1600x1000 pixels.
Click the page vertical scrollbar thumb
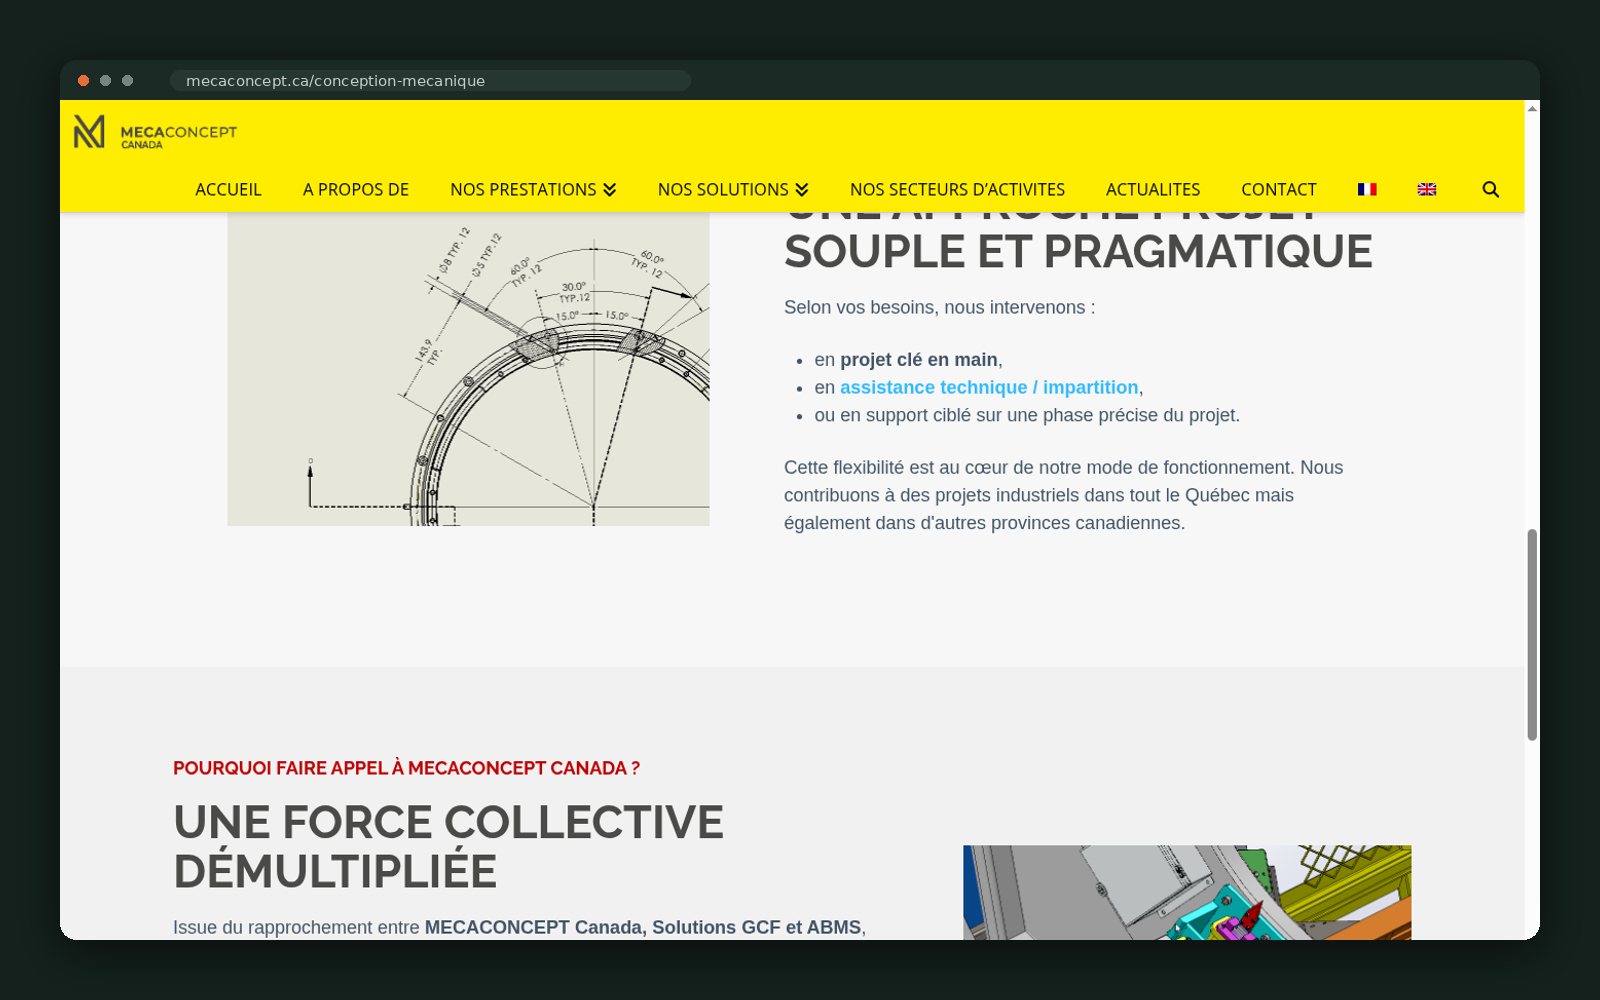coord(1532,634)
